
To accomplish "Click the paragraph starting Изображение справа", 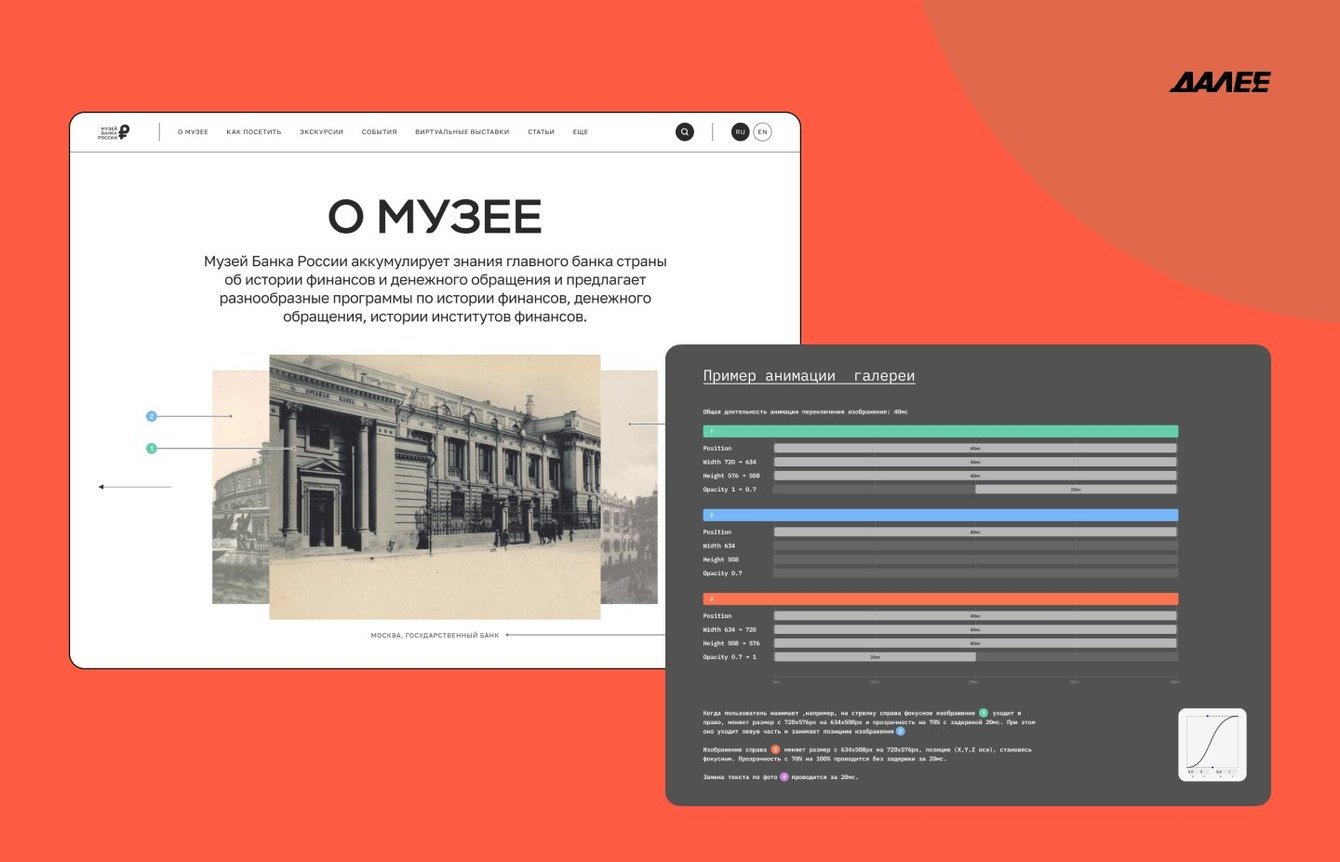I will pos(867,753).
